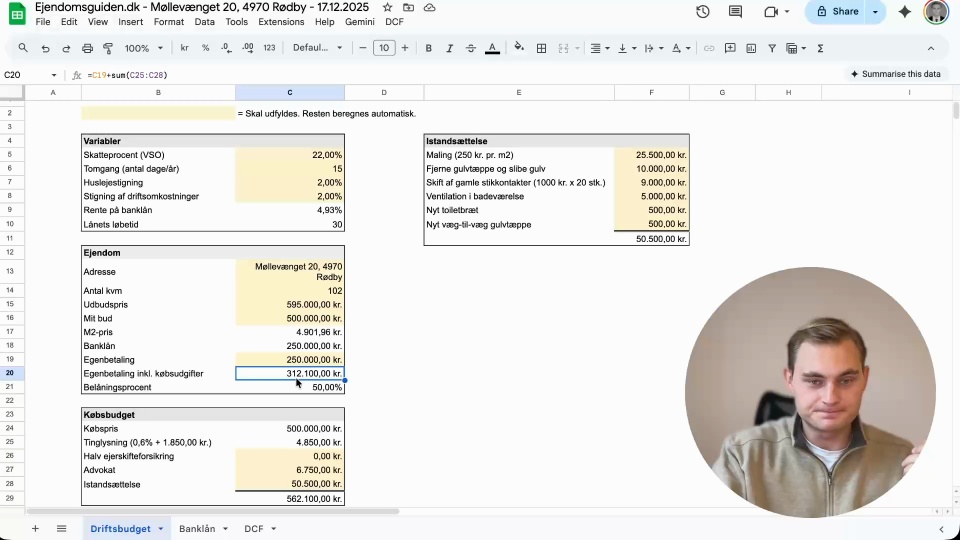The height and width of the screenshot is (540, 960).
Task: Click the borders toolbar icon
Action: coord(541,48)
